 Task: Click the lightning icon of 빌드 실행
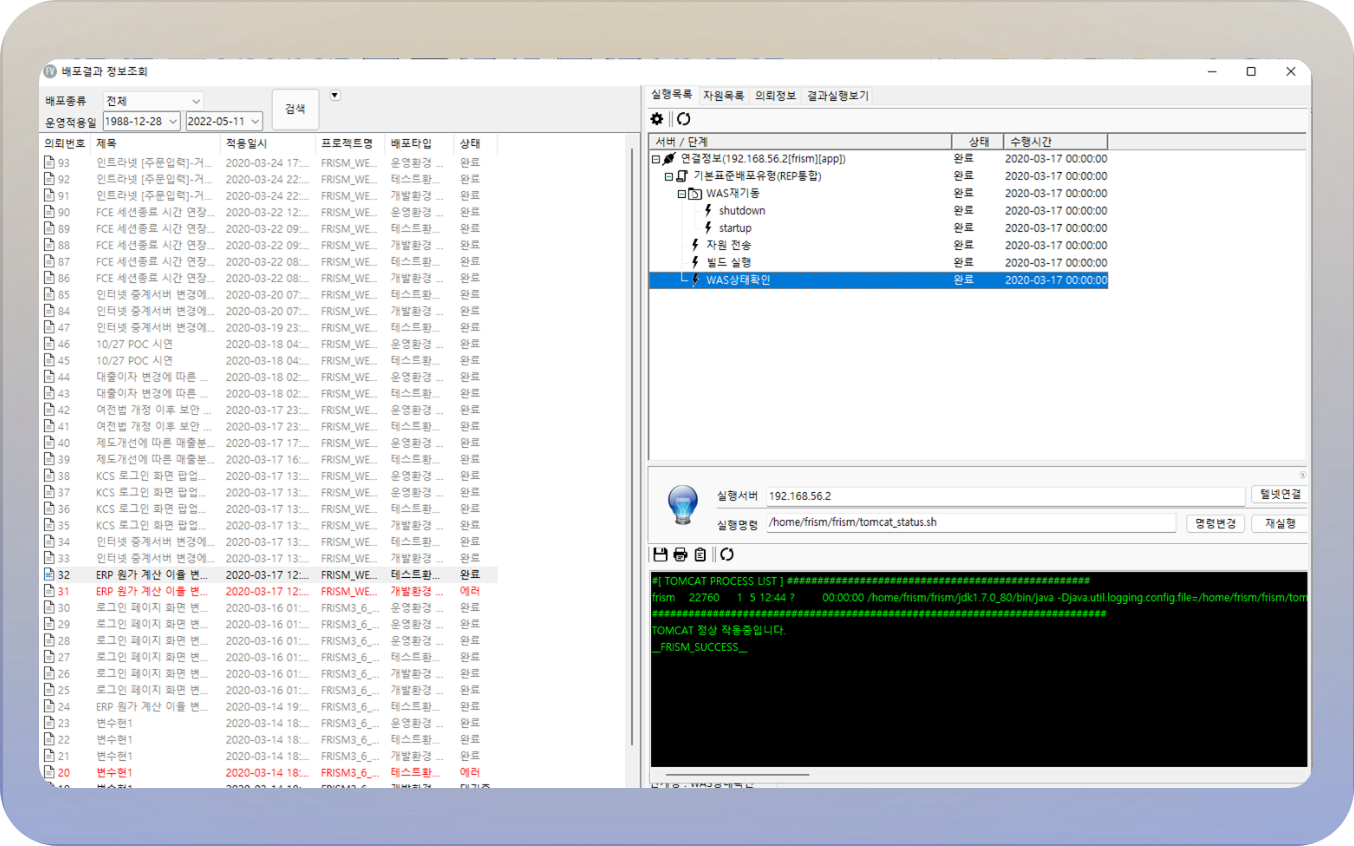point(695,262)
